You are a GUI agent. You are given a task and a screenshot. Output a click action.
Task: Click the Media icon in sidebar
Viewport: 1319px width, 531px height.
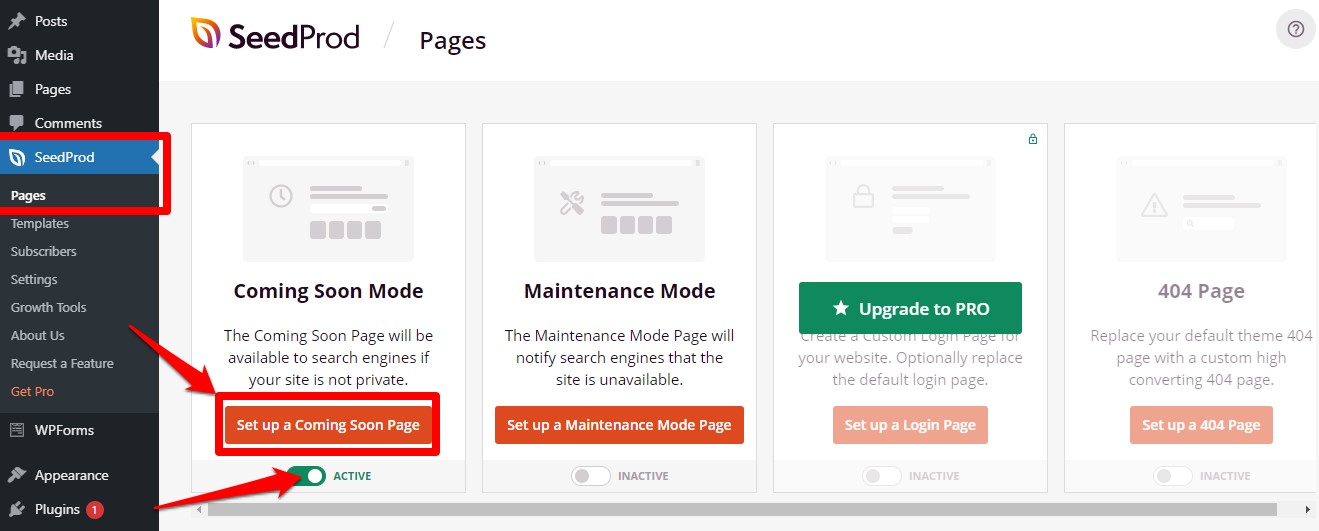point(17,55)
